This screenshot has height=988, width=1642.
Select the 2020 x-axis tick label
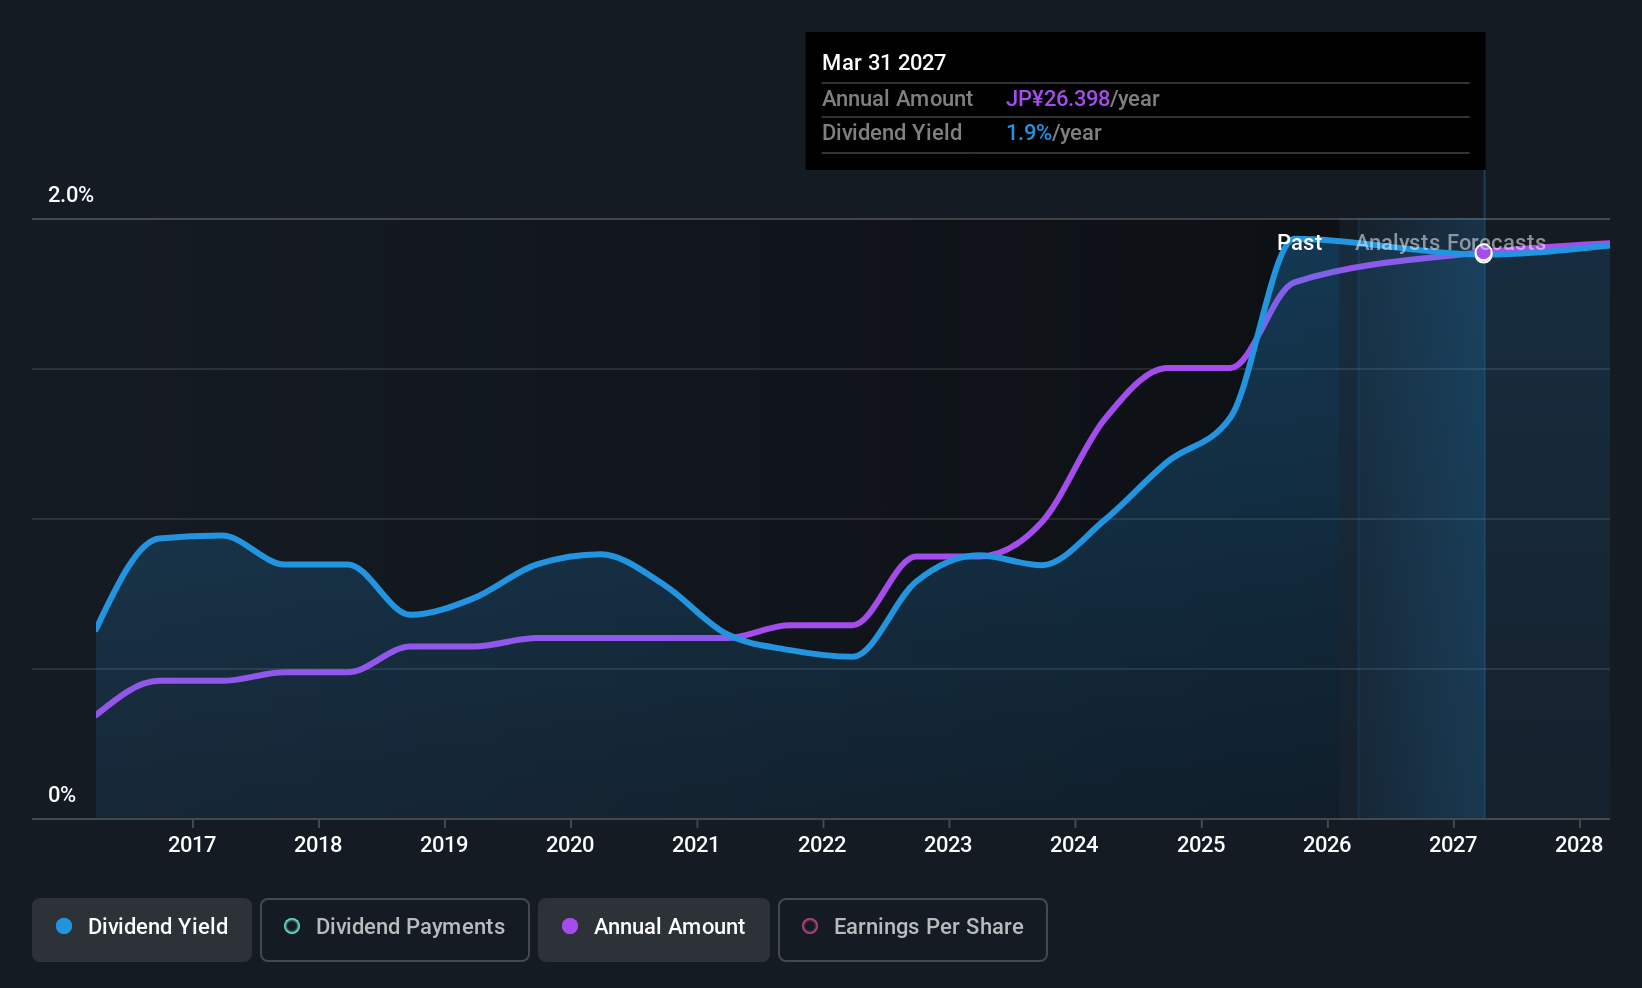[570, 845]
